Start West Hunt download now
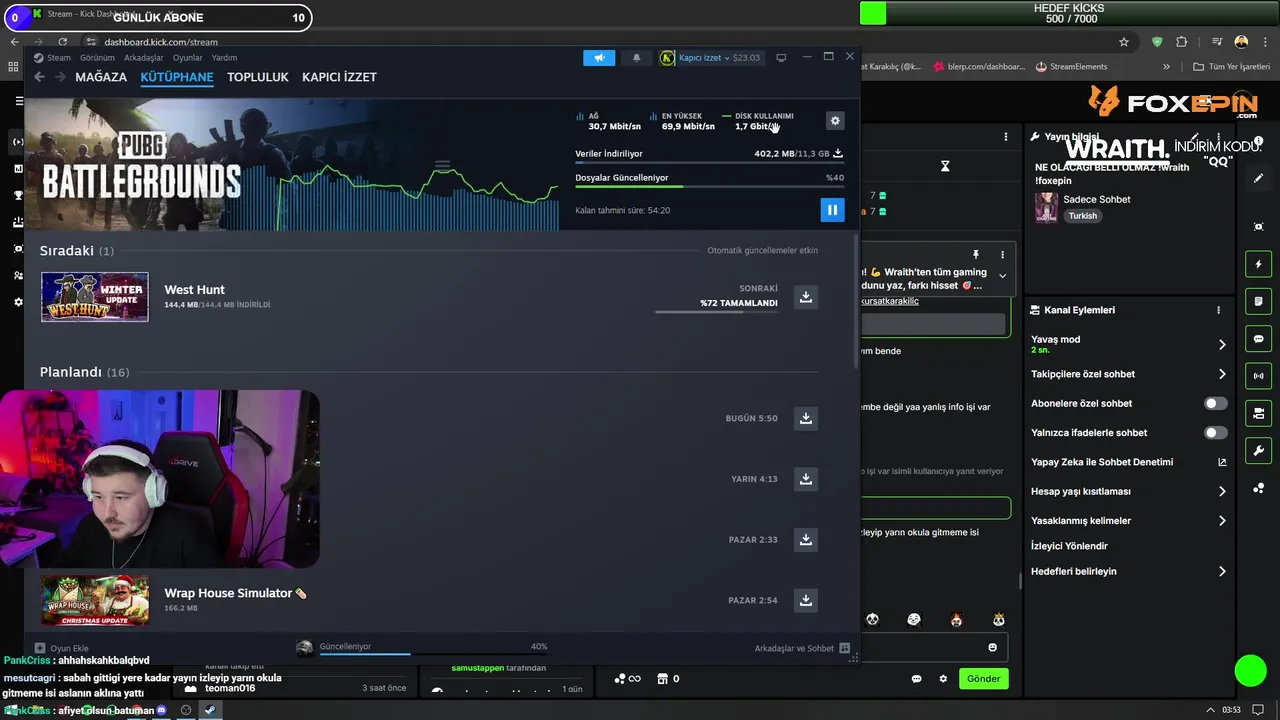 pyautogui.click(x=806, y=297)
